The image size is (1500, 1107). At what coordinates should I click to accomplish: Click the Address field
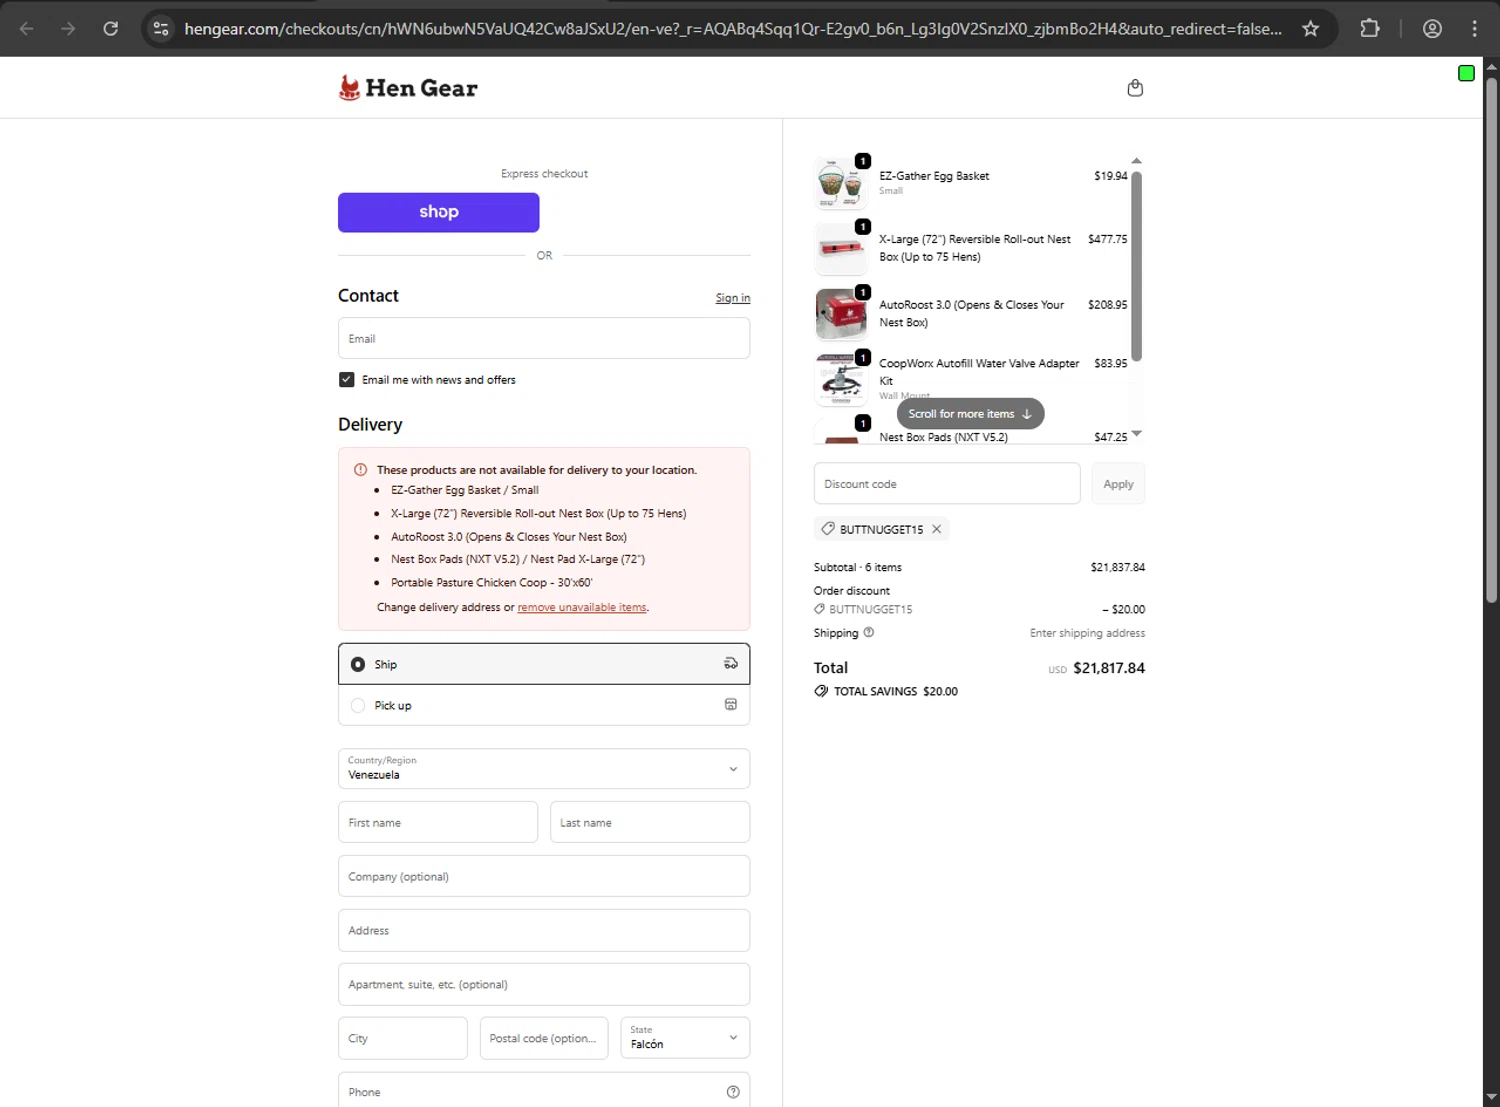click(x=544, y=930)
